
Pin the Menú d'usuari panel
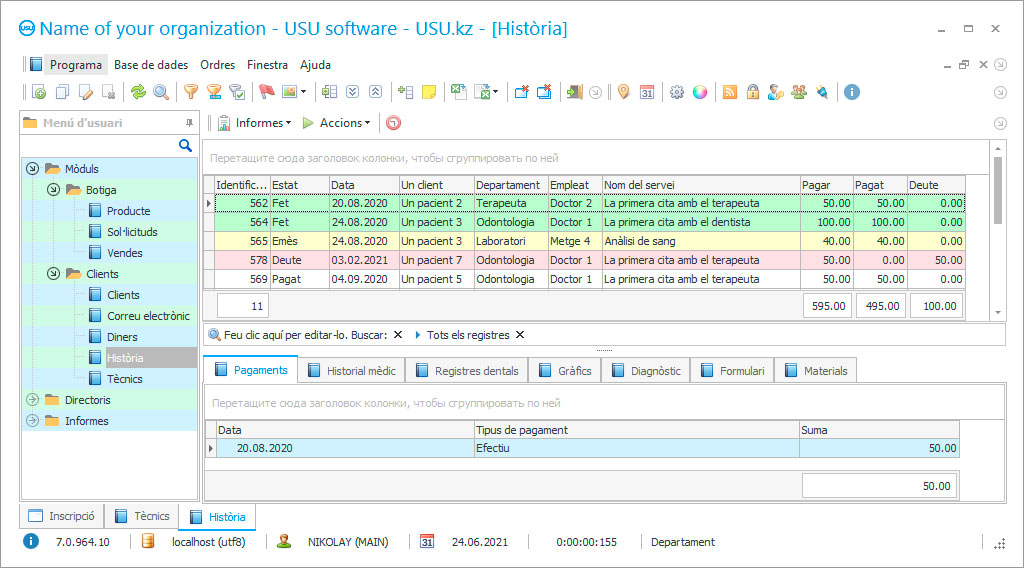(189, 123)
